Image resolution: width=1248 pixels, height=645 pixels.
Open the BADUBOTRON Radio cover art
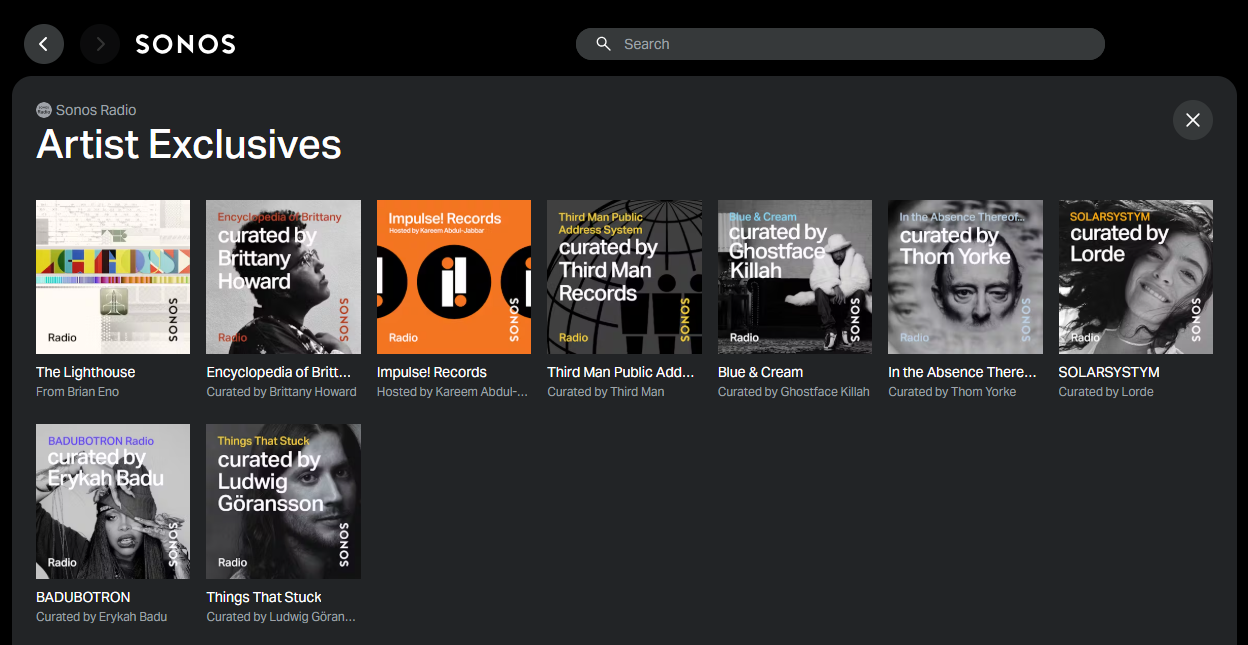(113, 501)
